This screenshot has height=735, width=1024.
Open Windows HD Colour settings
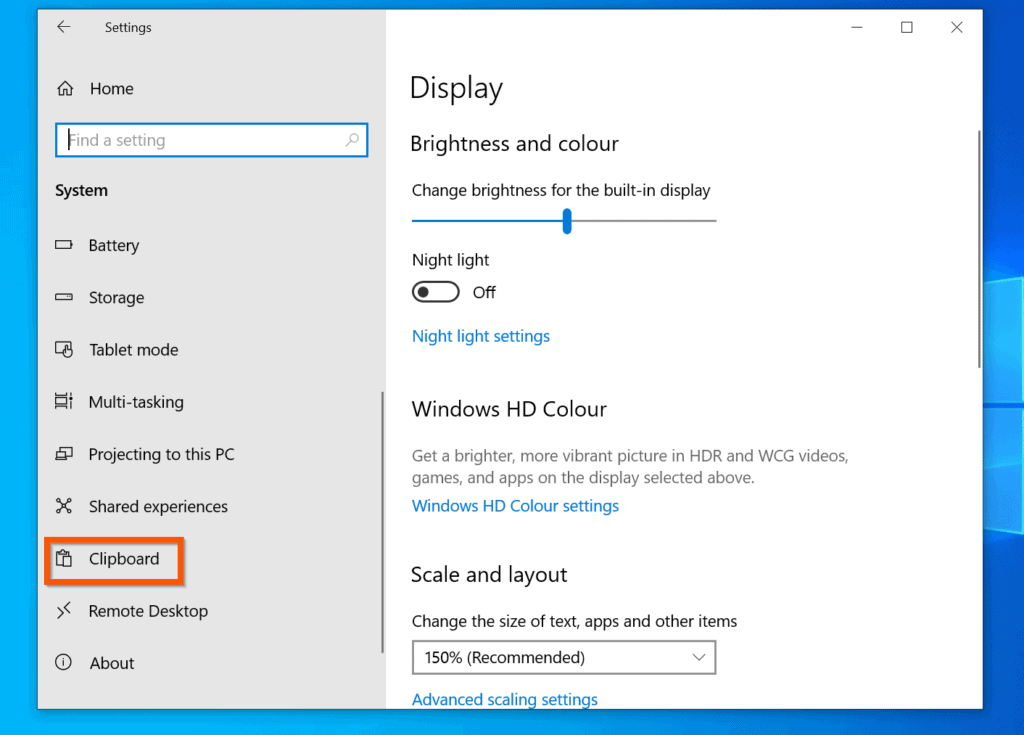(x=515, y=505)
